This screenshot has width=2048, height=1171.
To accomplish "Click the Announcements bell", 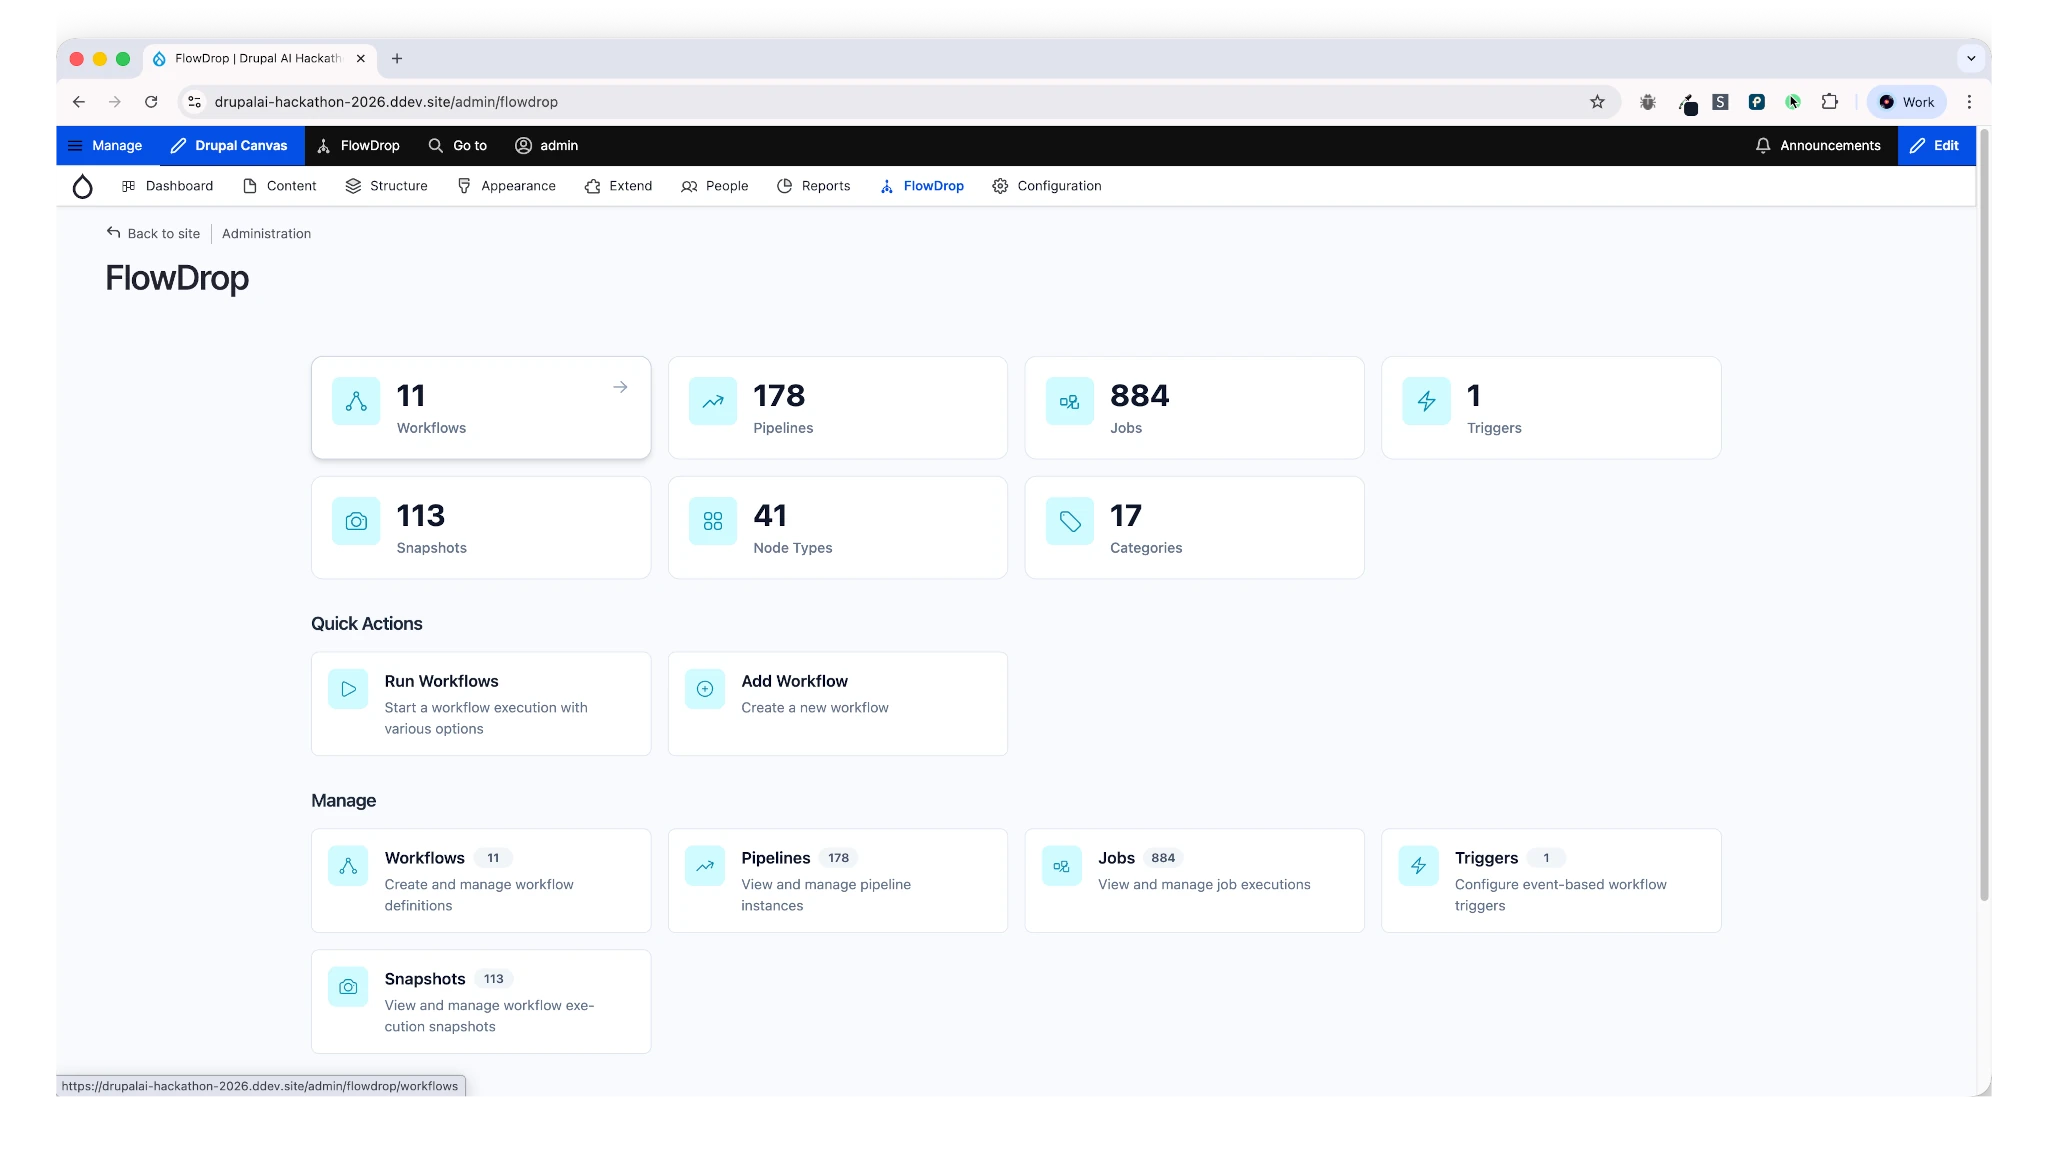I will coord(1762,145).
